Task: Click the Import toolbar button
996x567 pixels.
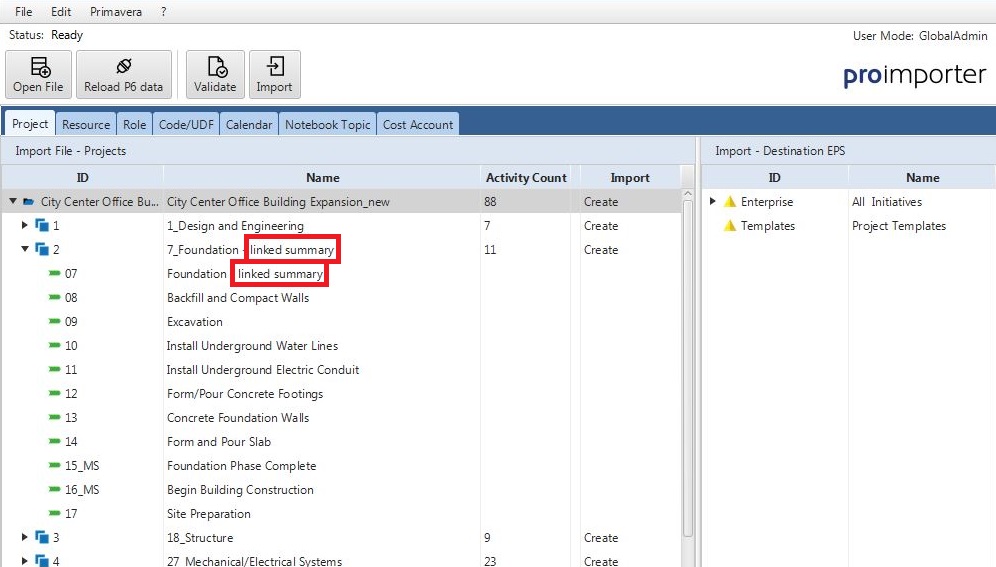Action: pos(274,74)
